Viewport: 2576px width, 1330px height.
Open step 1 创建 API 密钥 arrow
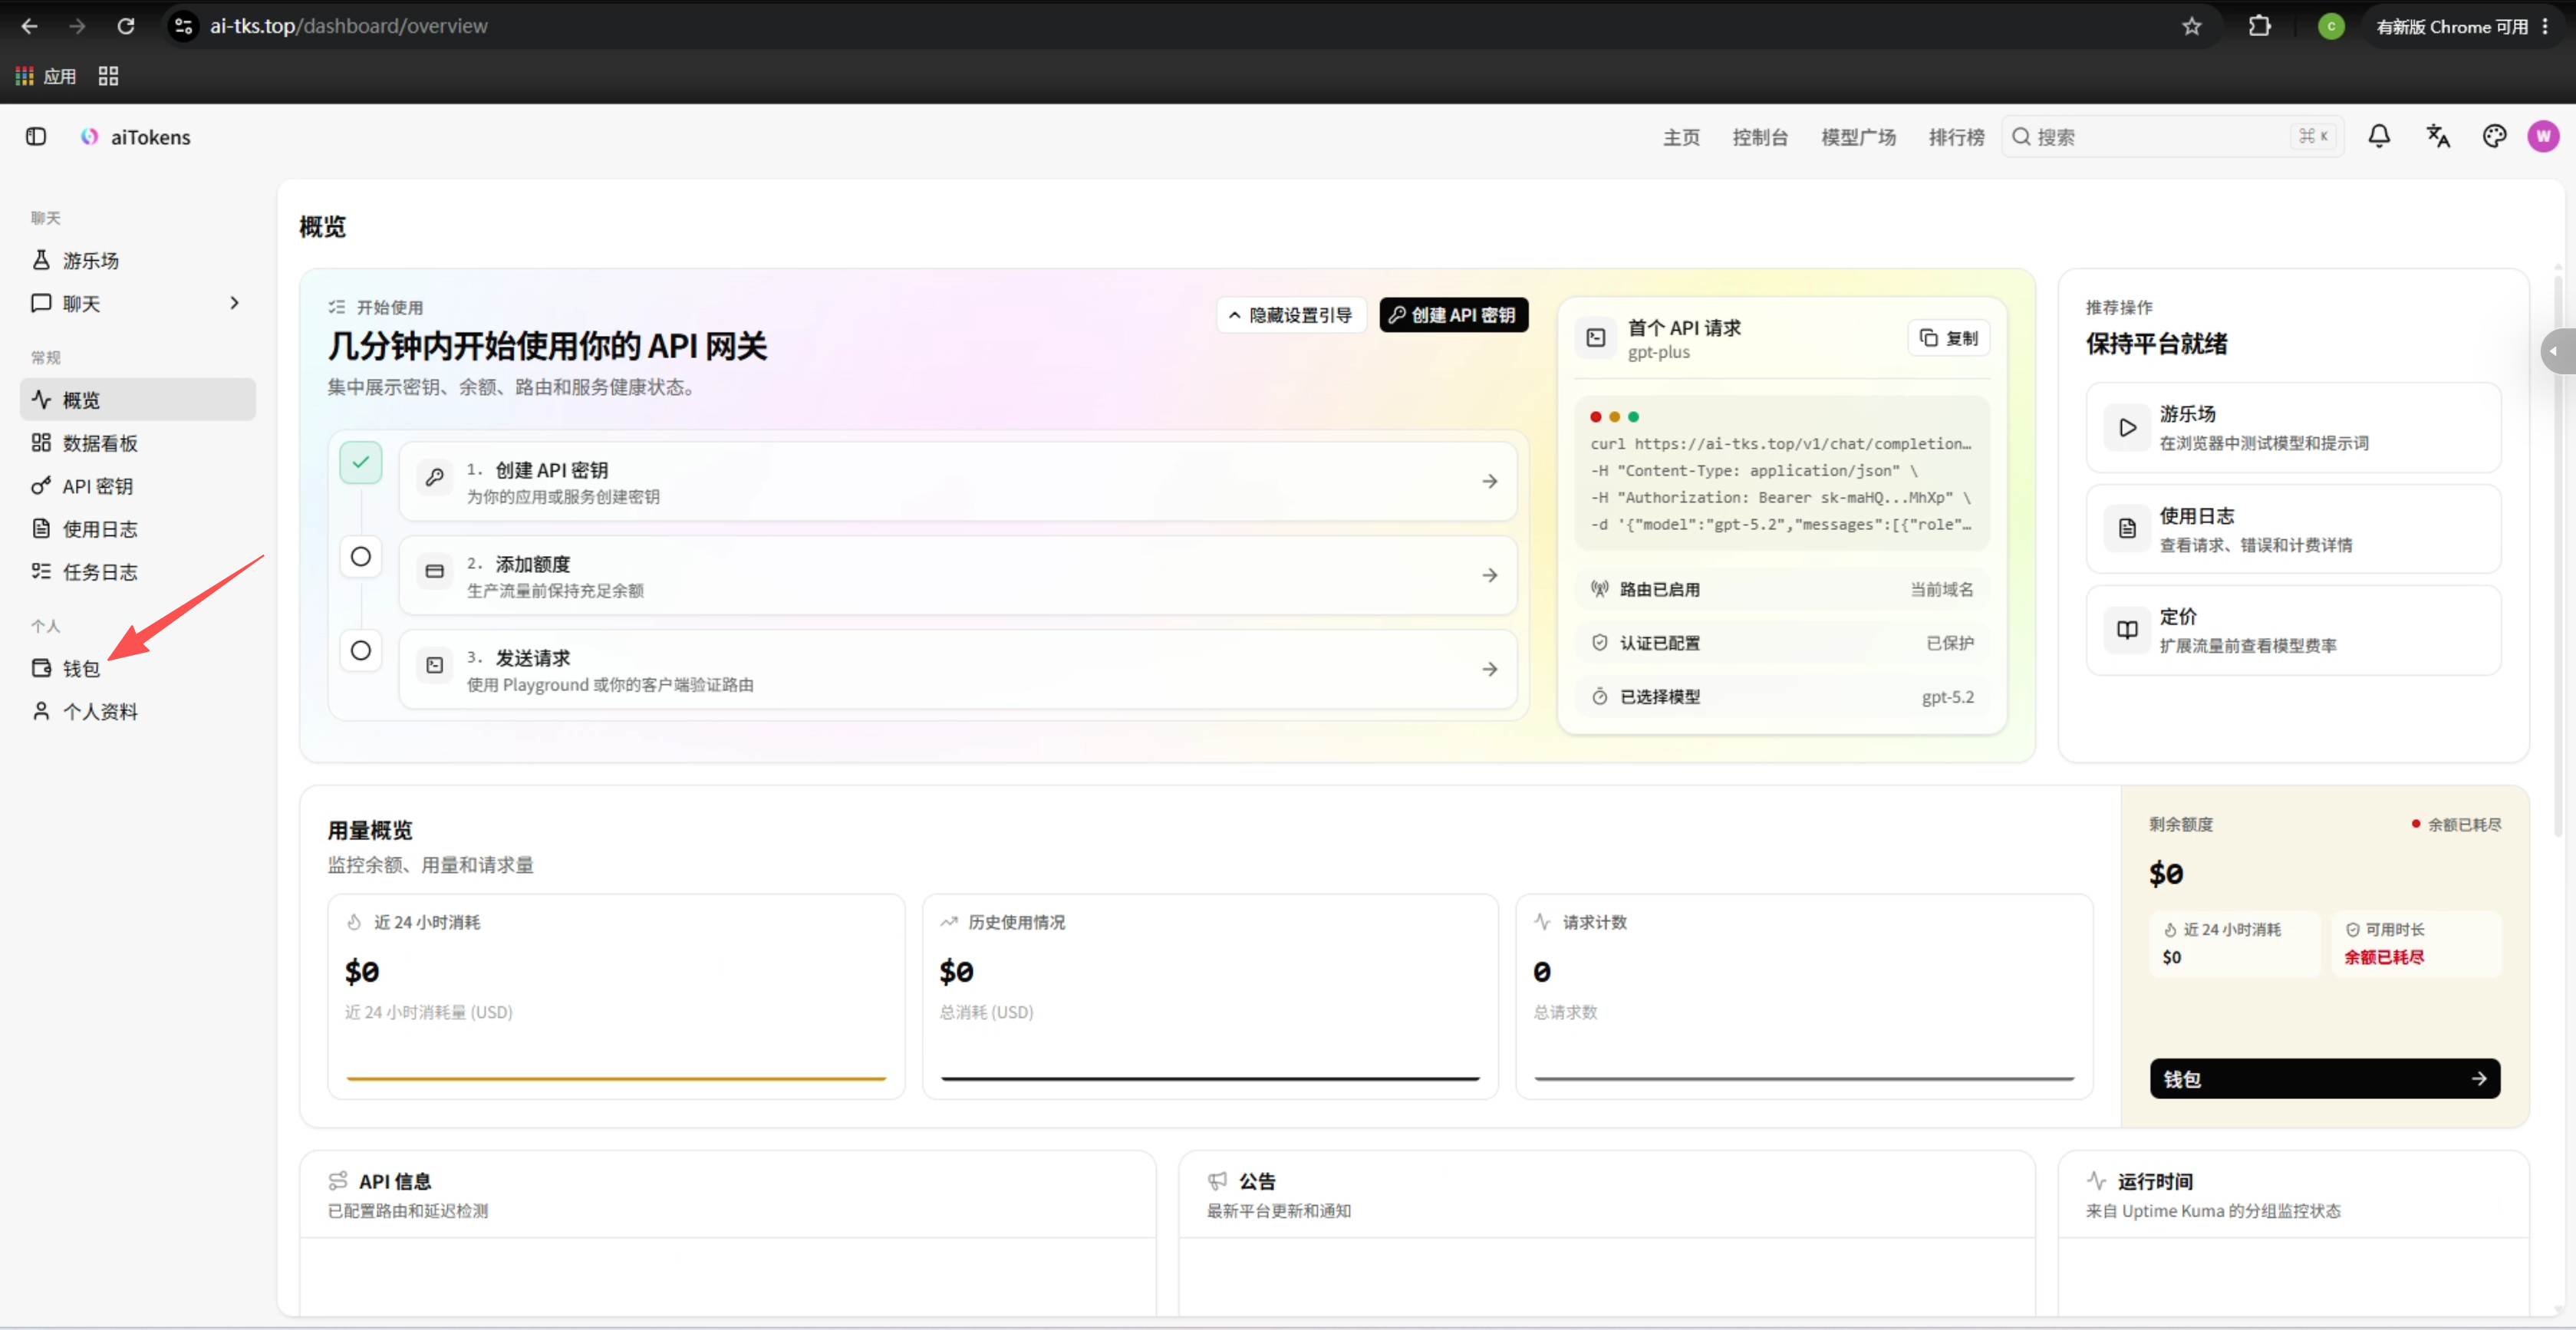pyautogui.click(x=1489, y=481)
